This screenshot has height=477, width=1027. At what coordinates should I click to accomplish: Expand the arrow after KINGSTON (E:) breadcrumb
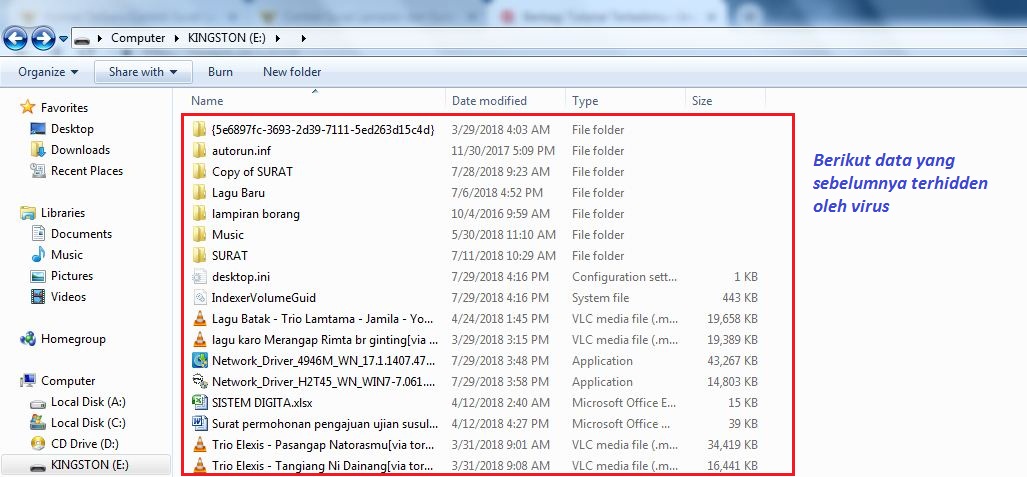(278, 39)
